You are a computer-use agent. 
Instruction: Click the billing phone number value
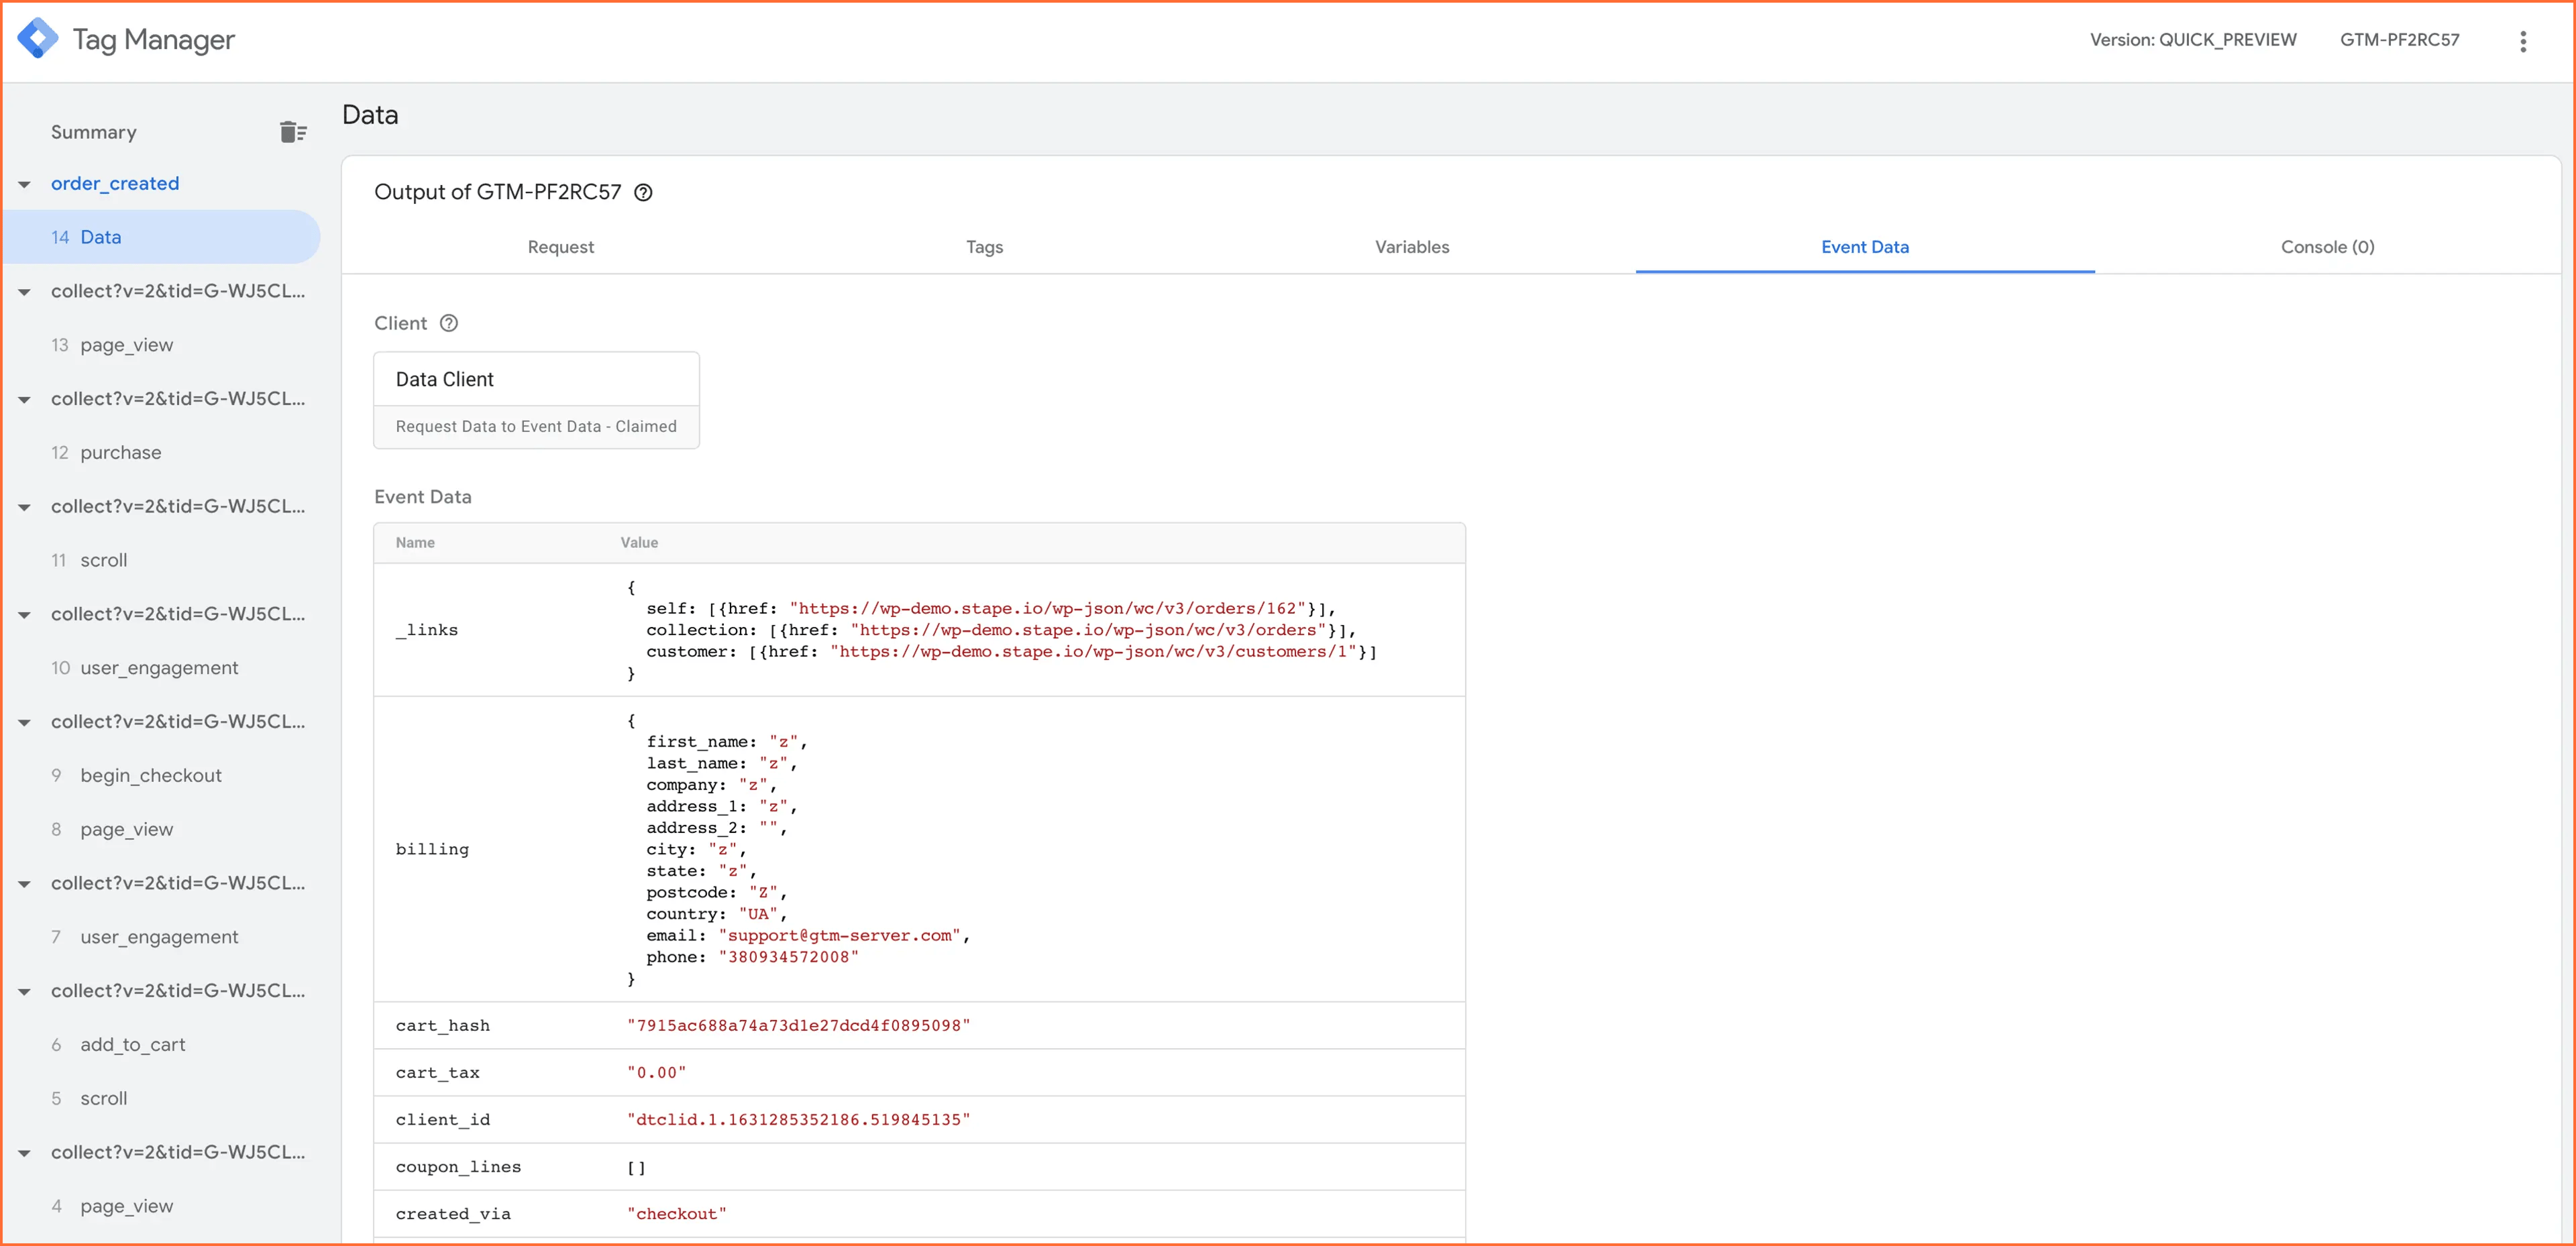(x=788, y=957)
